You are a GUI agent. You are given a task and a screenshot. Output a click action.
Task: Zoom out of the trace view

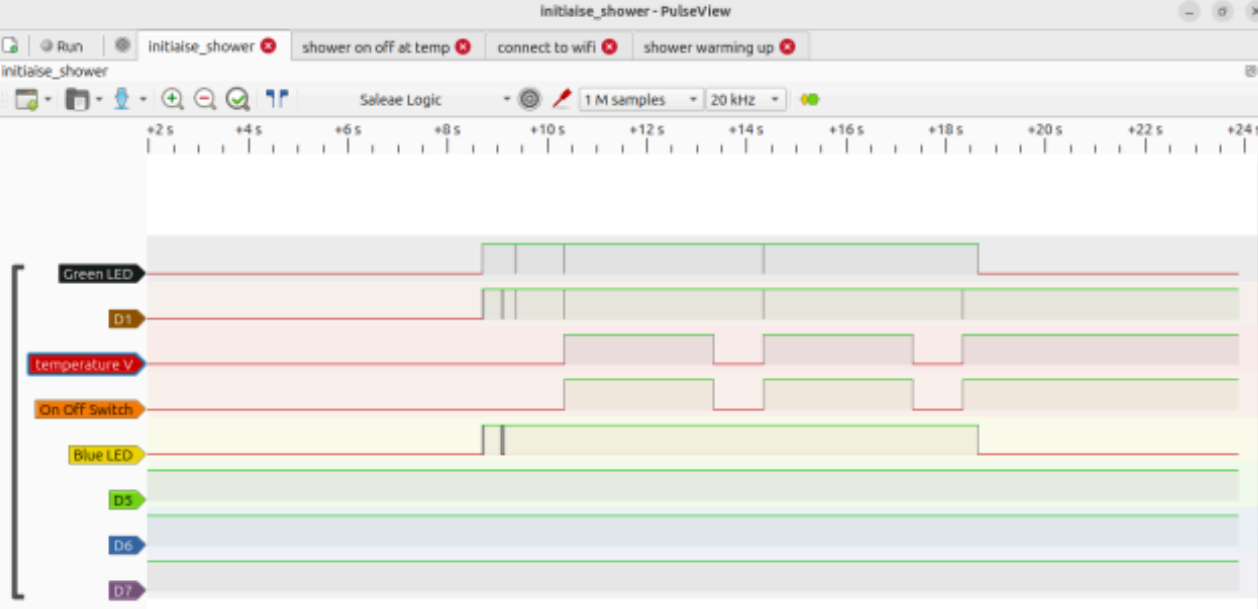(205, 99)
